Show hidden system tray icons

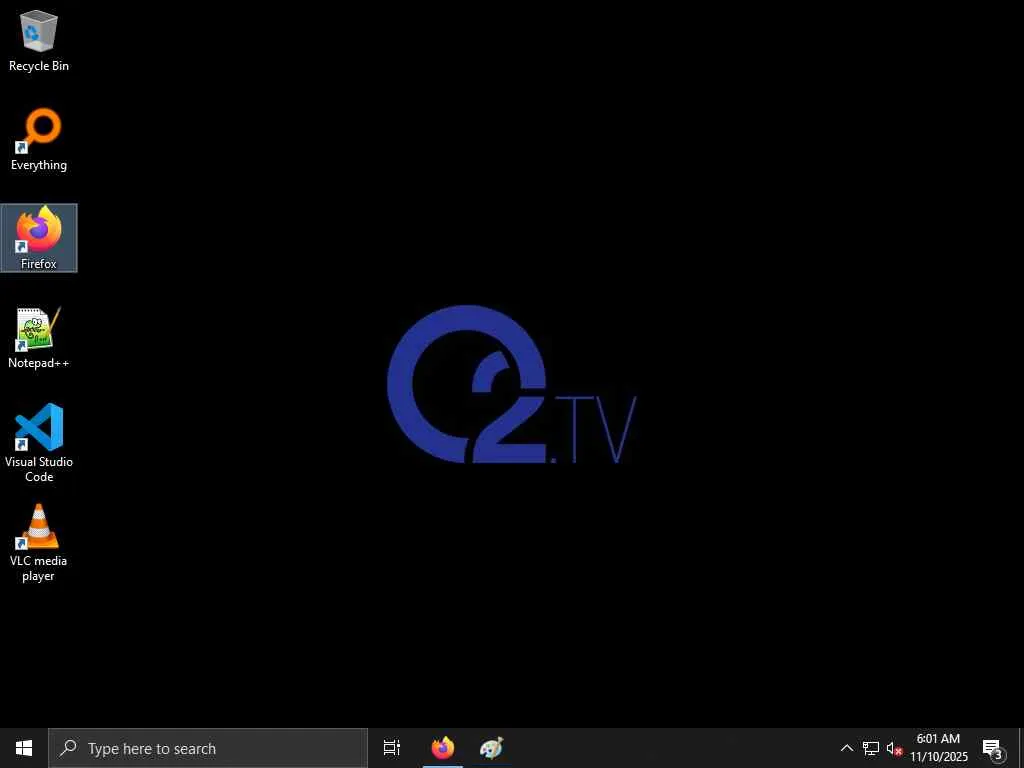click(846, 748)
